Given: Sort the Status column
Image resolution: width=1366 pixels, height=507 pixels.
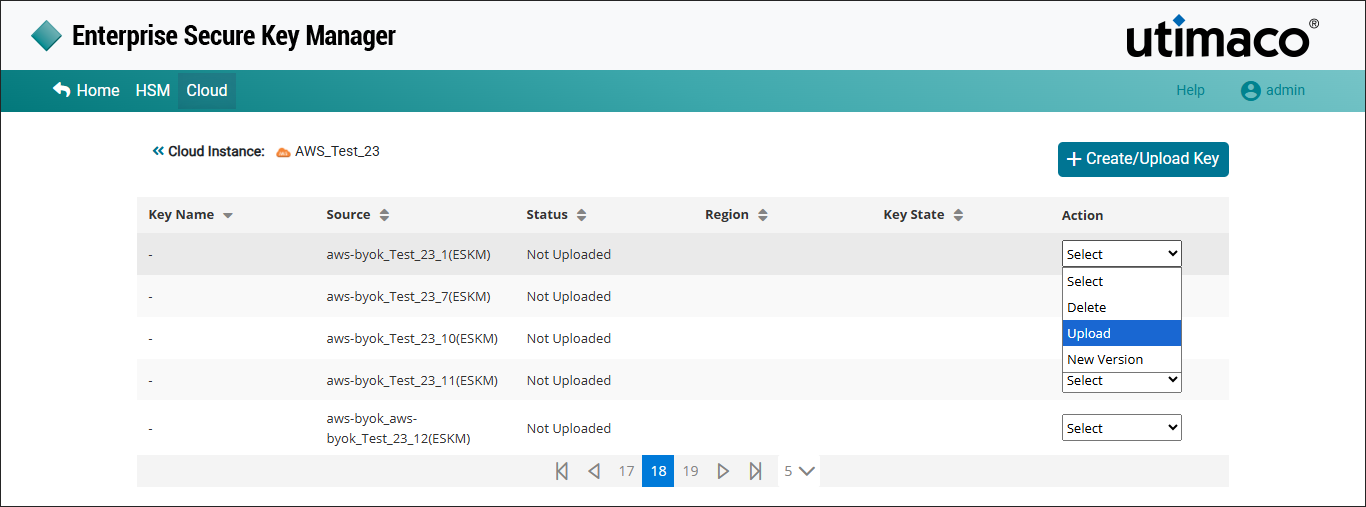Looking at the screenshot, I should [581, 215].
